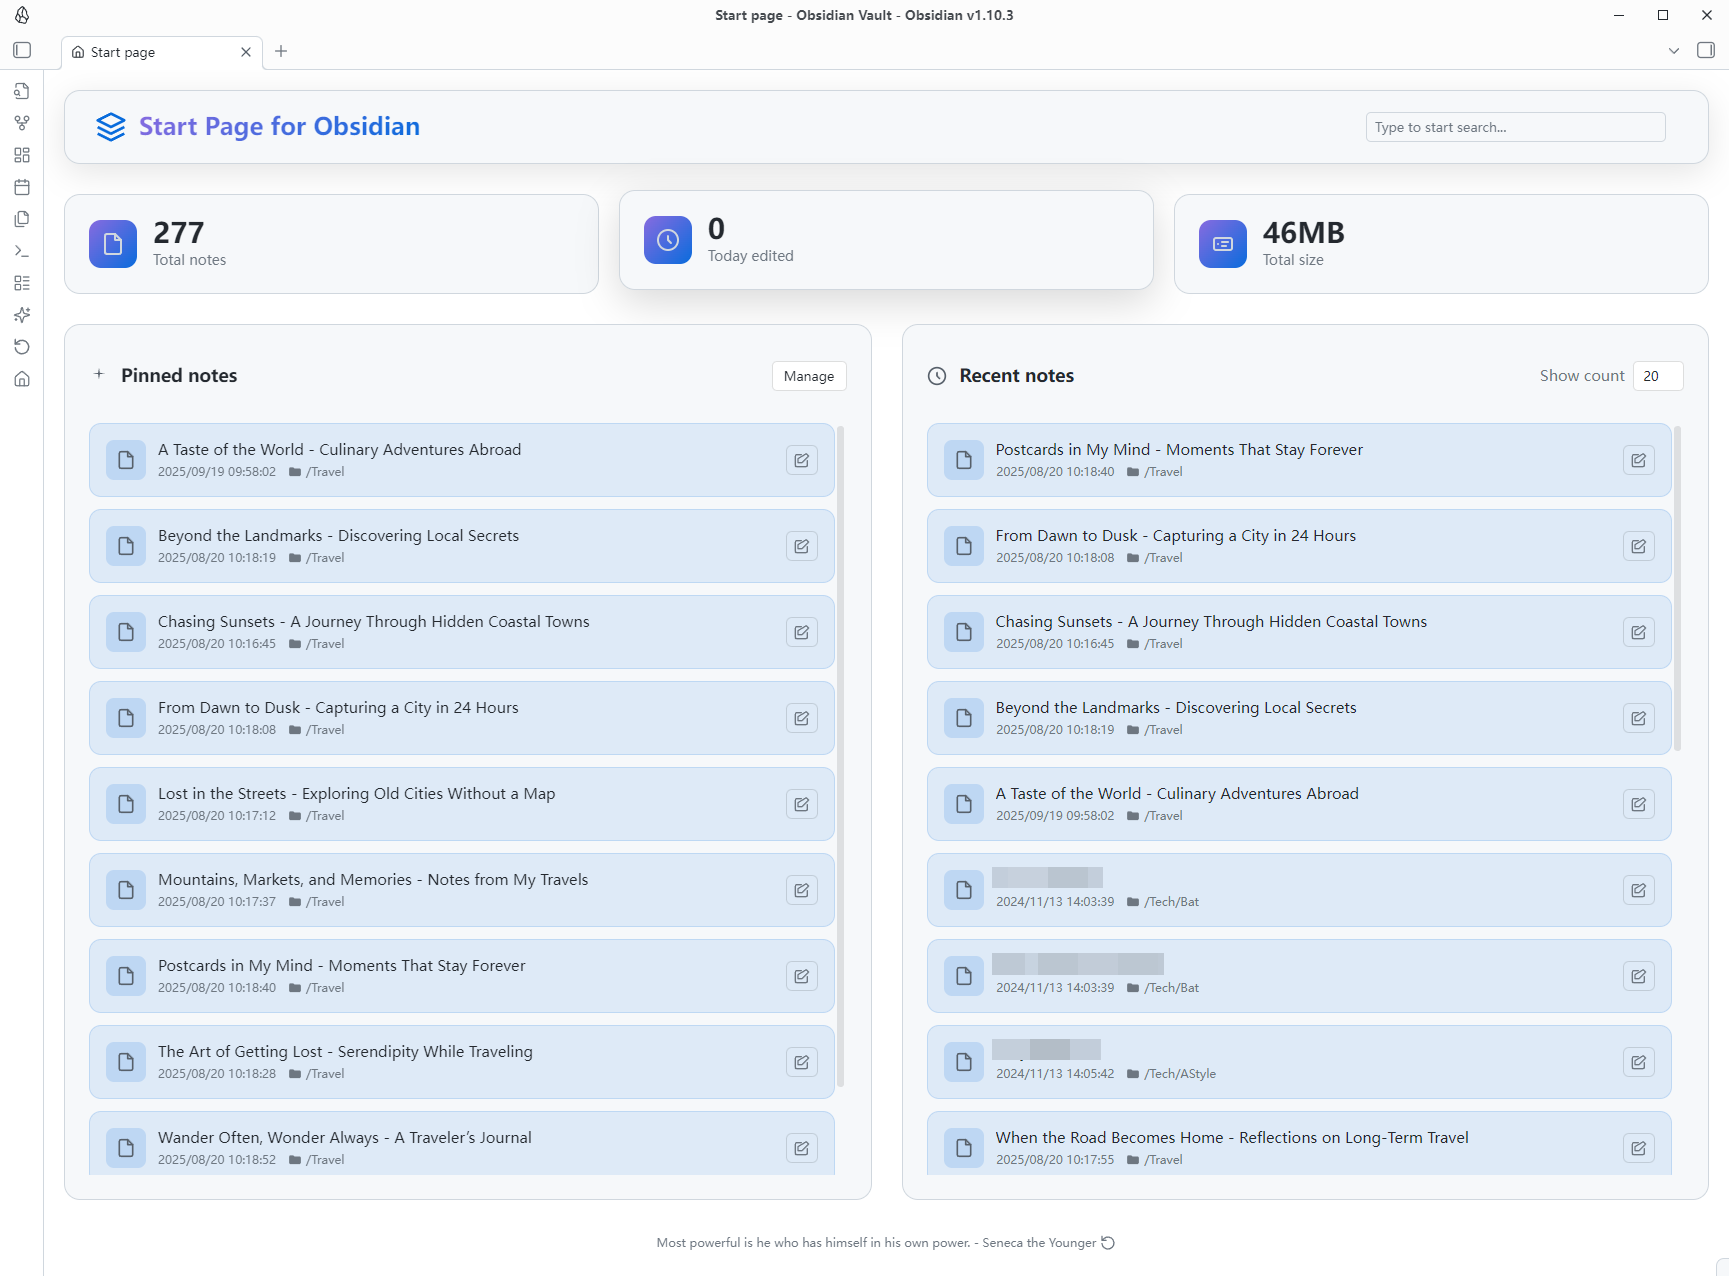This screenshot has width=1729, height=1276.
Task: Open pinned 'A Taste of the World' in new tab
Action: pyautogui.click(x=802, y=460)
